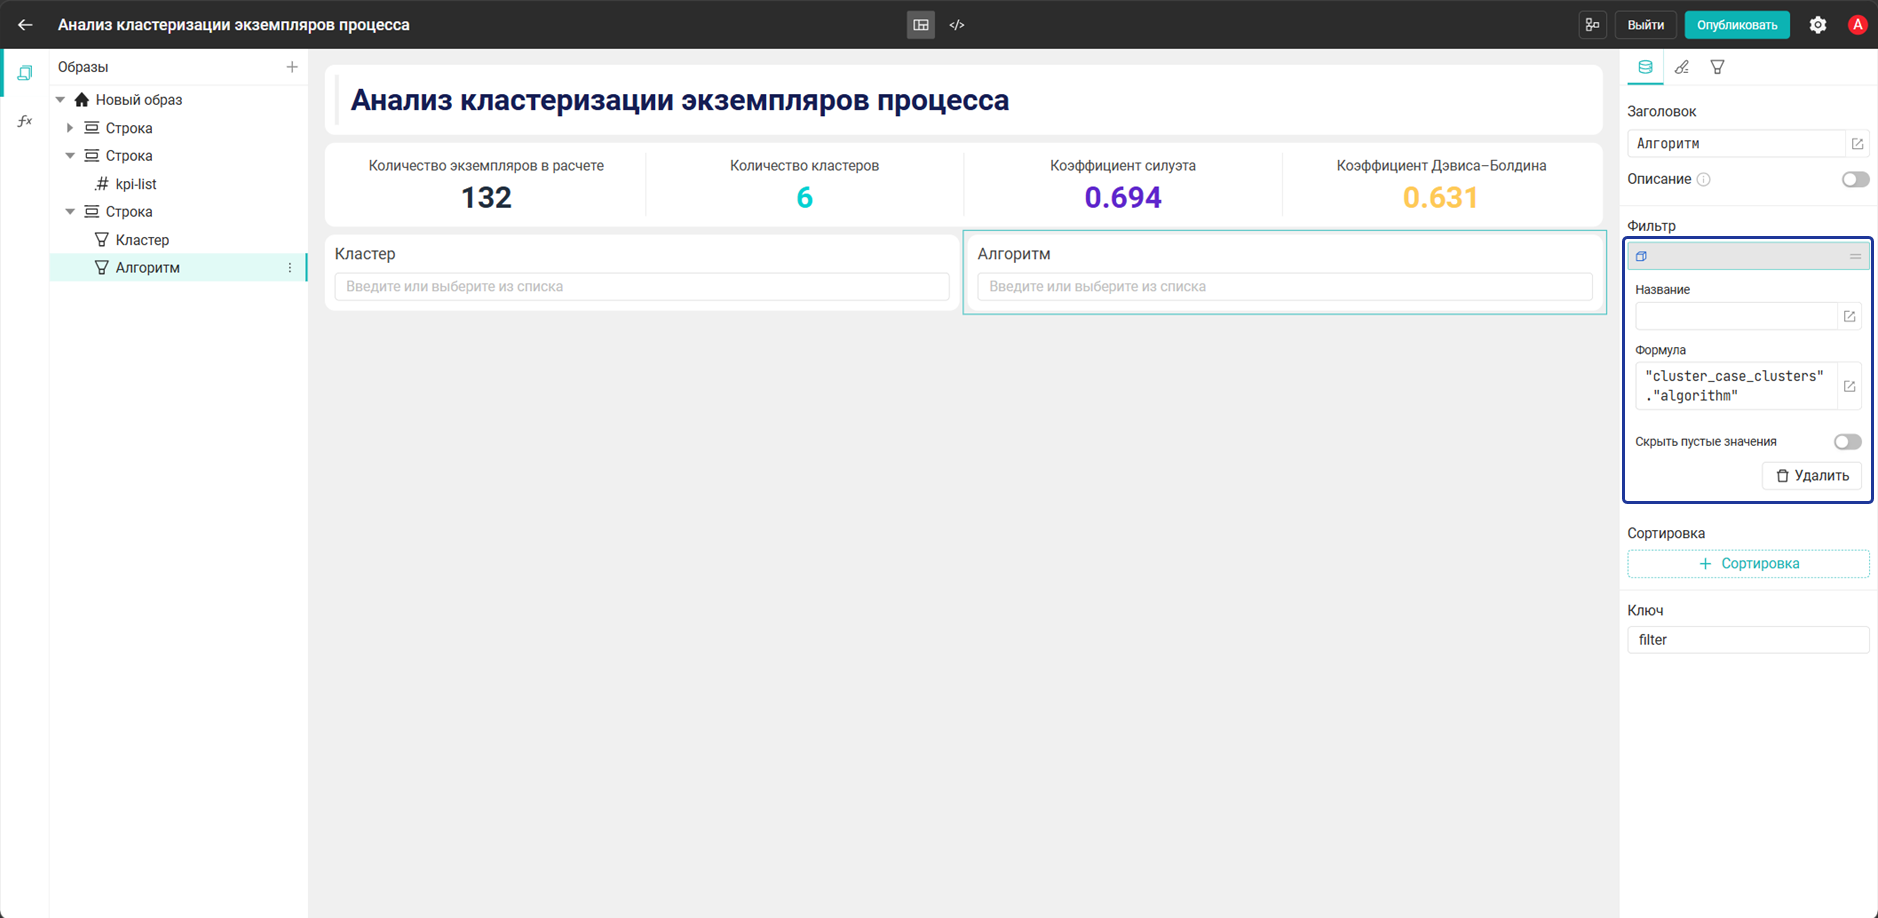The image size is (1878, 918).
Task: Open the structure tree icon in header
Action: coord(1592,25)
